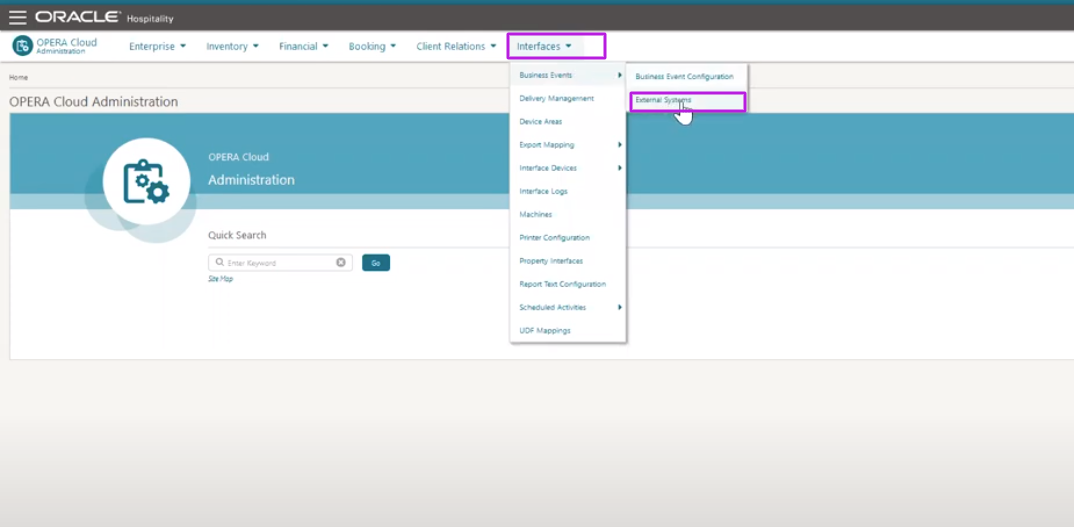Open the Site Map link
The width and height of the screenshot is (1074, 527).
[221, 279]
